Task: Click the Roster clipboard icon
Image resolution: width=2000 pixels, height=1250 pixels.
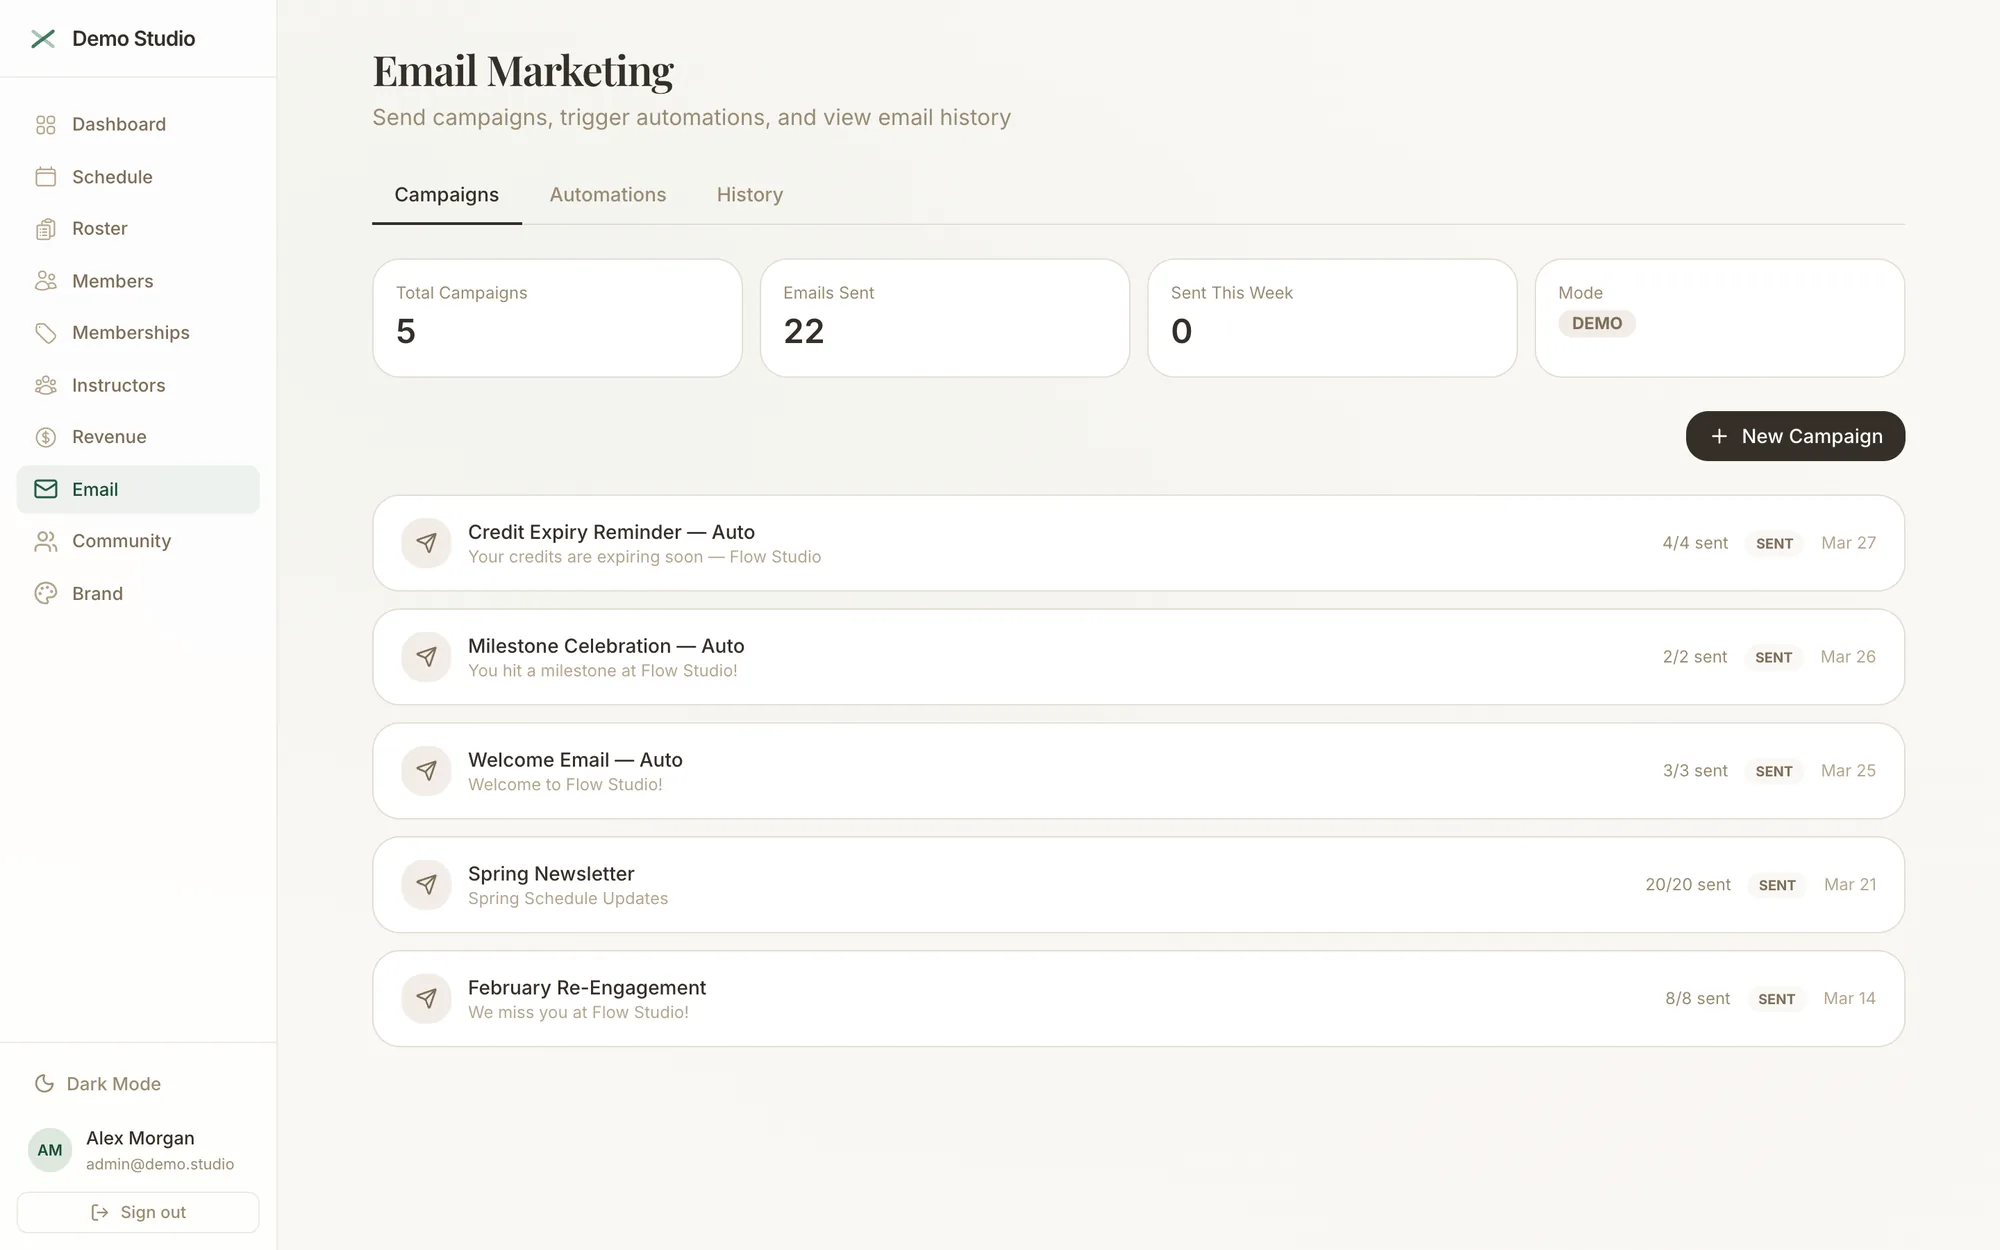Action: pos(46,229)
